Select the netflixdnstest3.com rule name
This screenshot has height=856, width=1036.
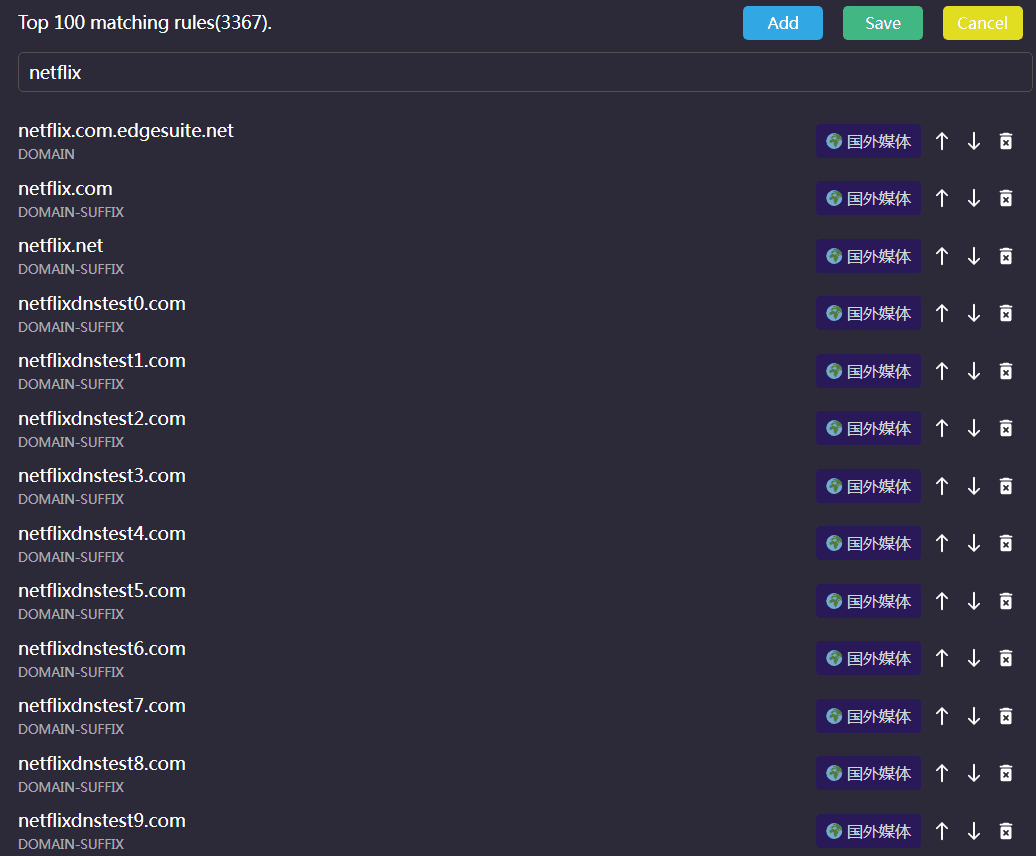pyautogui.click(x=102, y=476)
